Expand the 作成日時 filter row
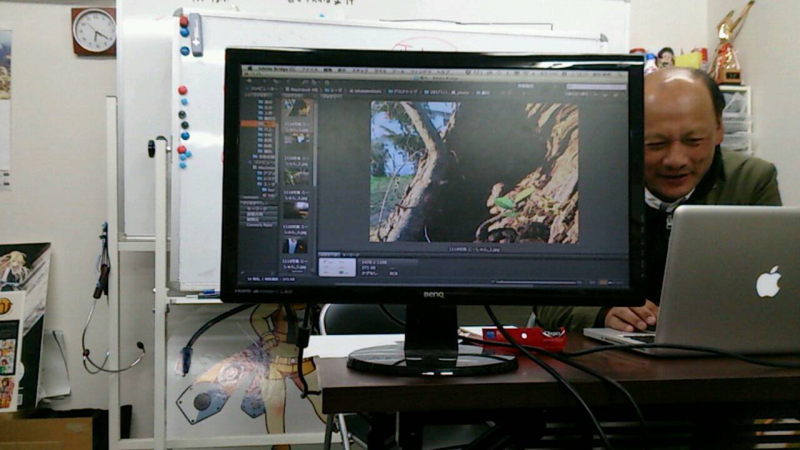This screenshot has width=800, height=450. pos(260,214)
